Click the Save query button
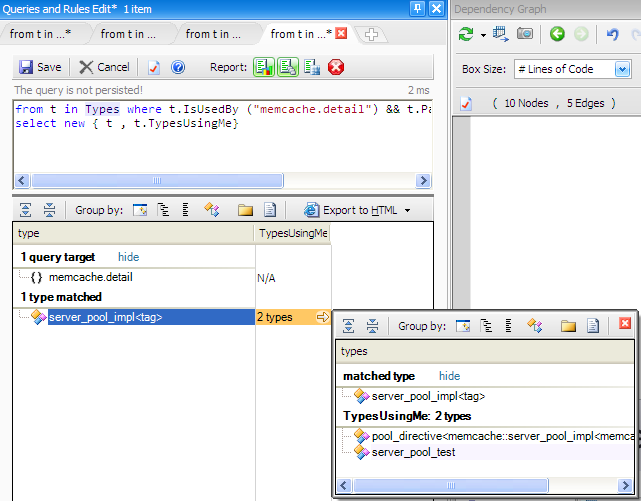Image resolution: width=641 pixels, height=501 pixels. pyautogui.click(x=40, y=67)
